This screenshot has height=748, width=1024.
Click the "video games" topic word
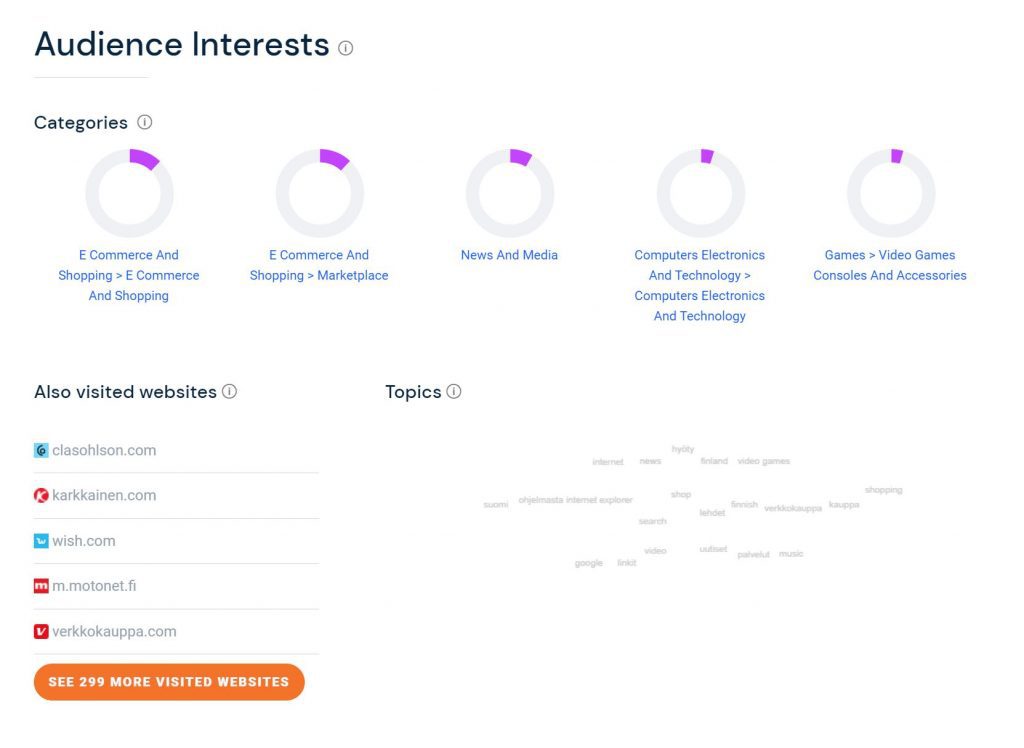tap(763, 461)
